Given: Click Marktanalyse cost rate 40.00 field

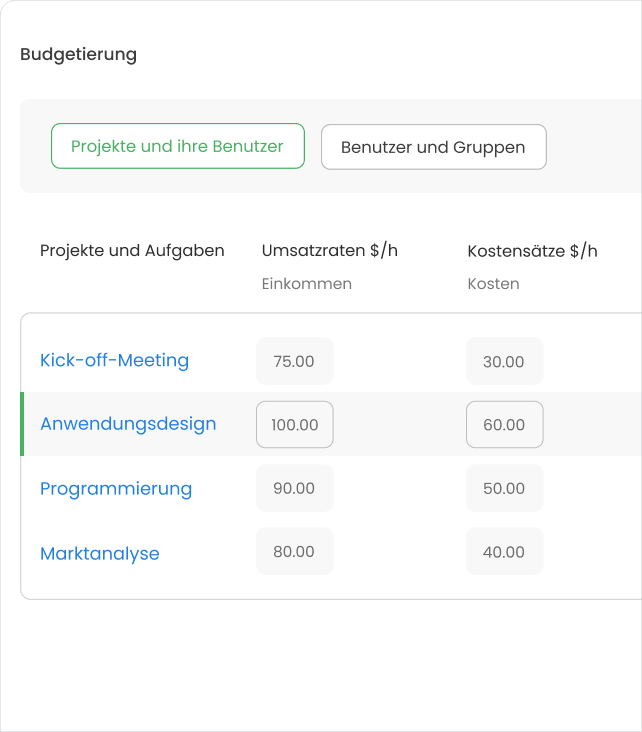Looking at the screenshot, I should 504,551.
